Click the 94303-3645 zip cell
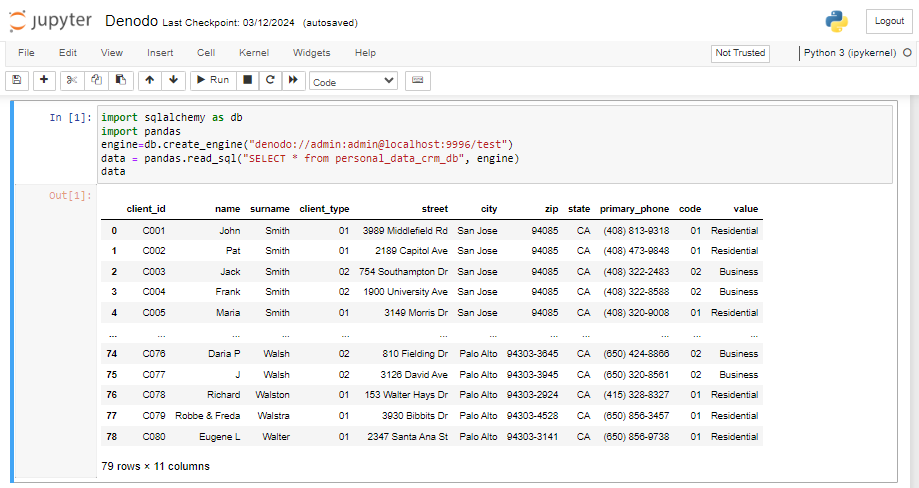 click(533, 354)
